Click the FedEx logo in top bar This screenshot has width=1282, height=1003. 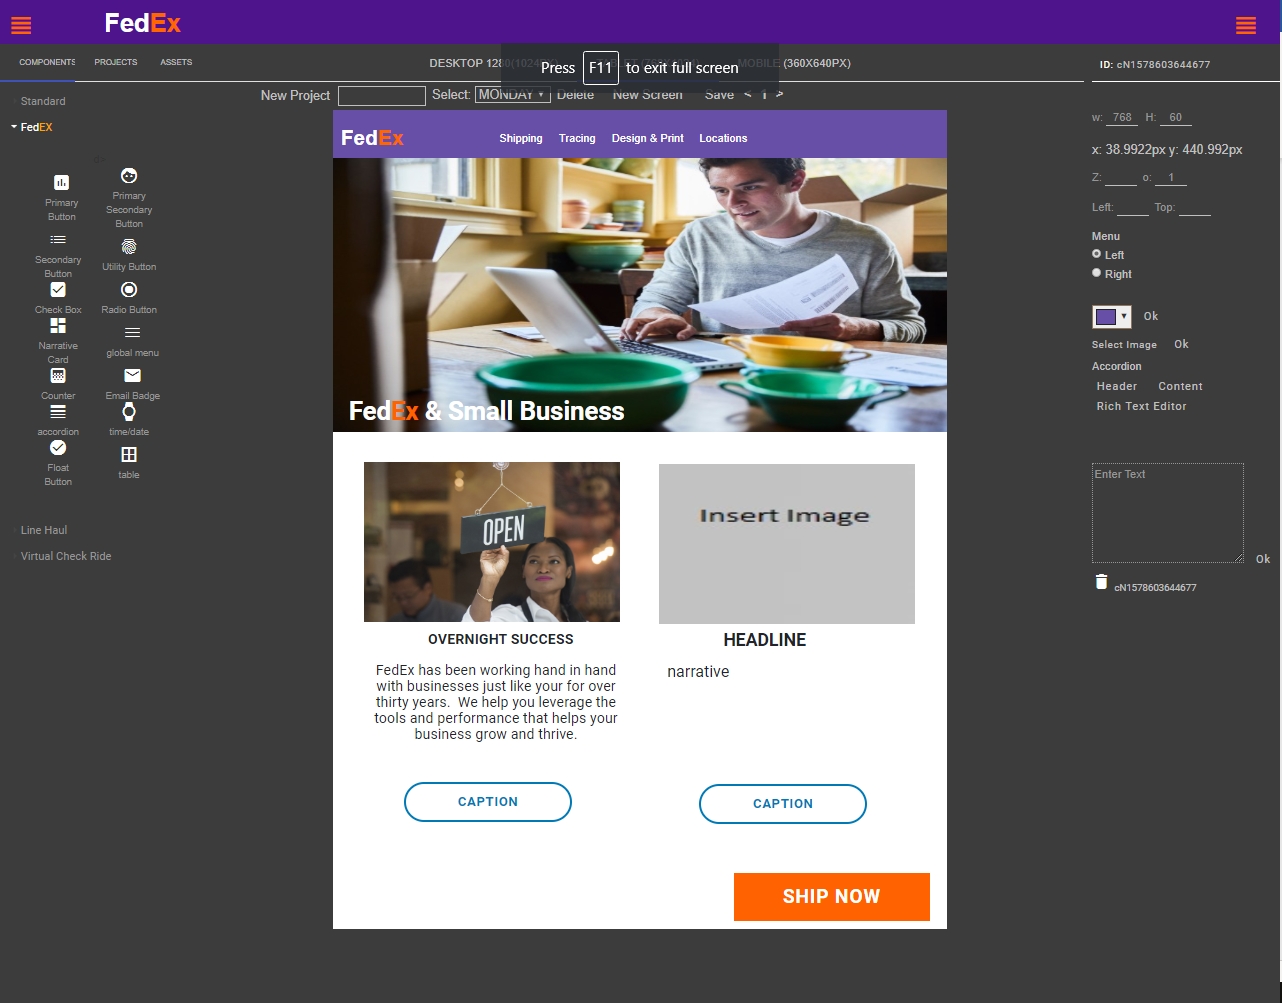coord(143,23)
